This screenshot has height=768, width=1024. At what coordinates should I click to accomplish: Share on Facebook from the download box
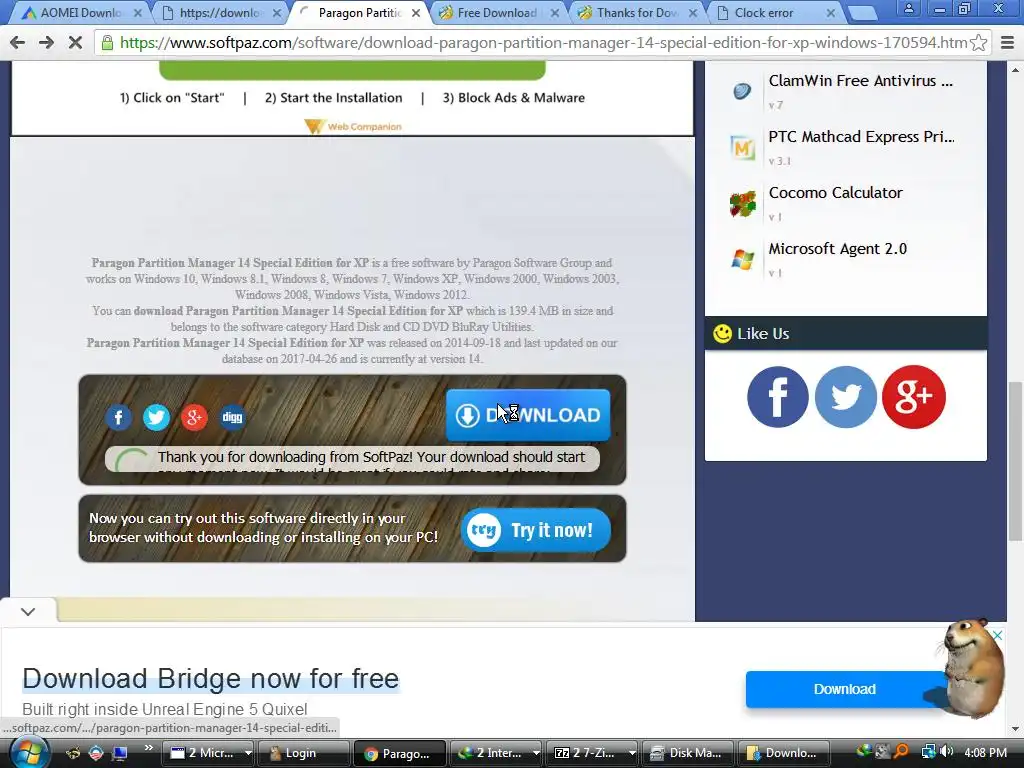click(x=118, y=417)
